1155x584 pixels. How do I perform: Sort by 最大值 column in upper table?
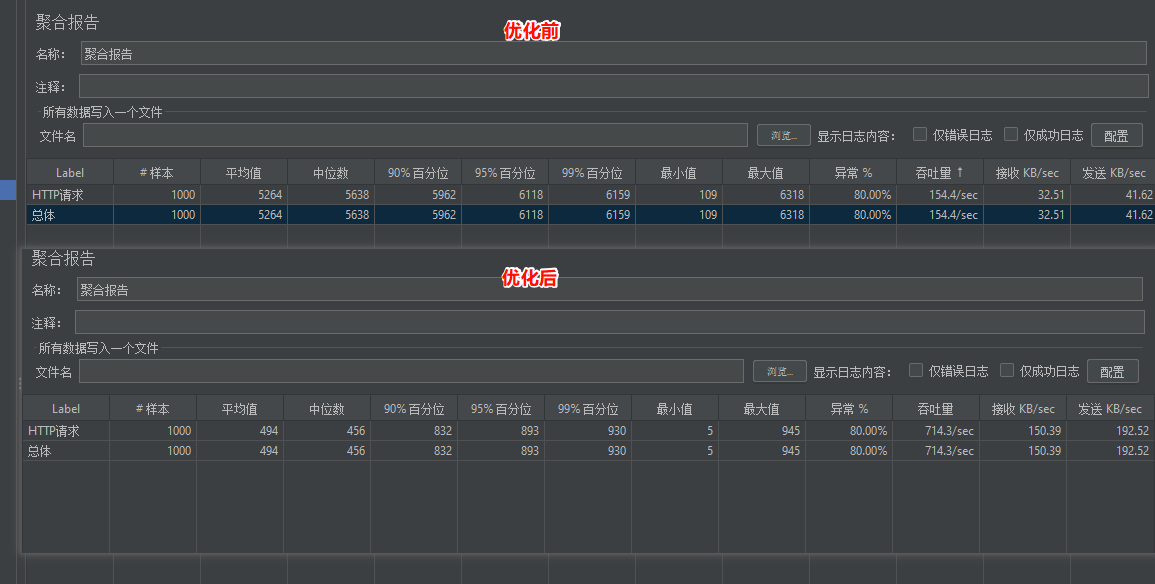765,172
